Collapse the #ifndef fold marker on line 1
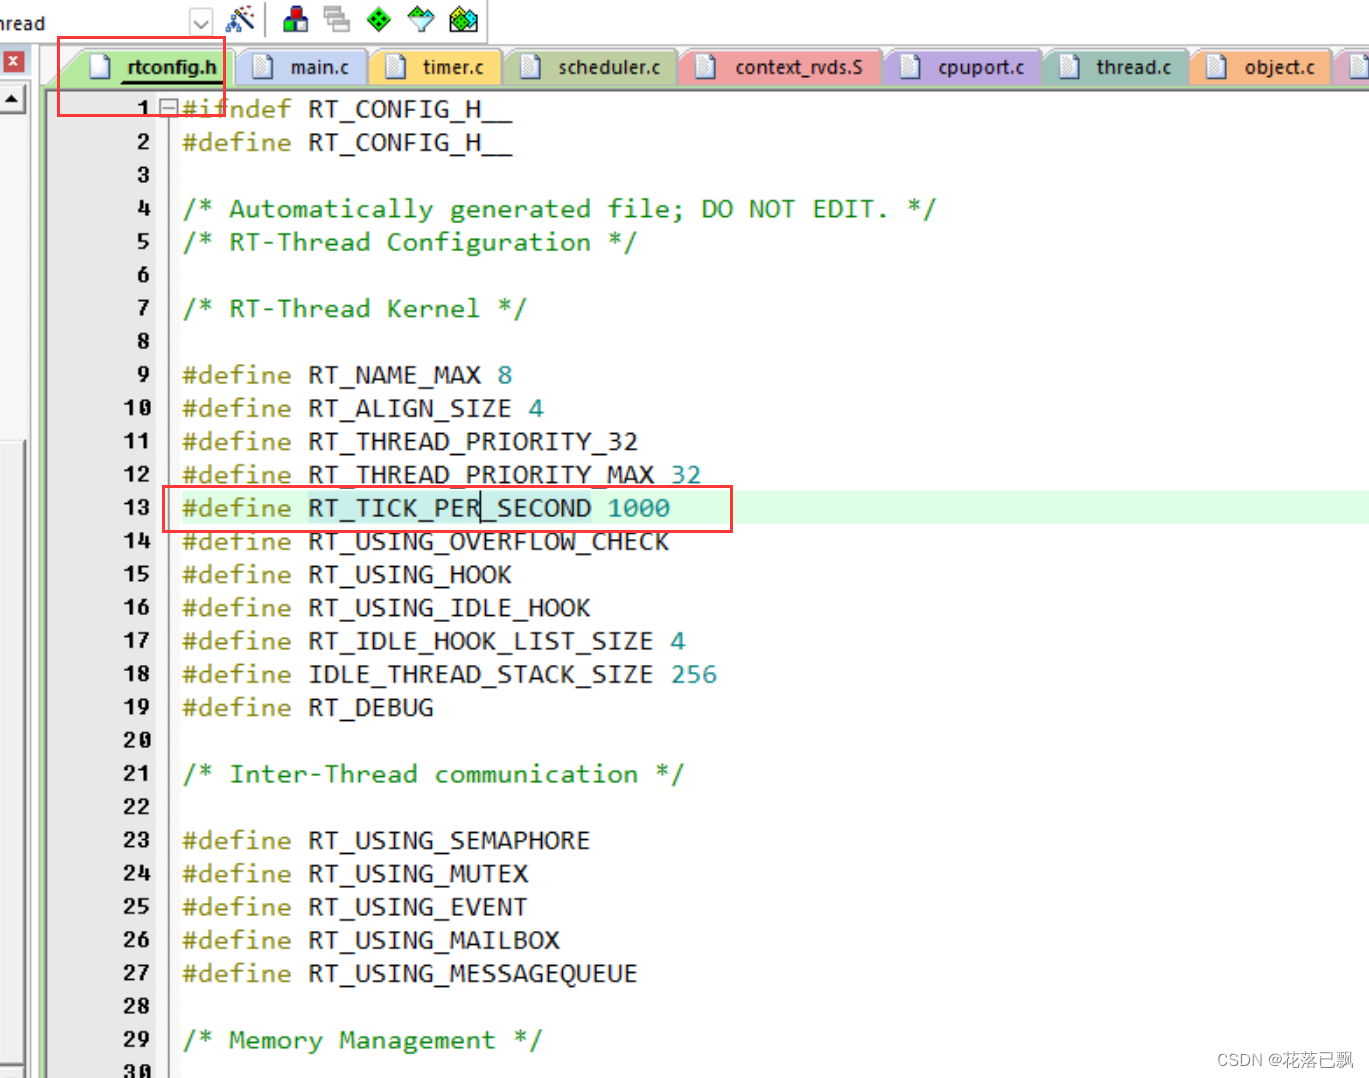 click(x=169, y=107)
